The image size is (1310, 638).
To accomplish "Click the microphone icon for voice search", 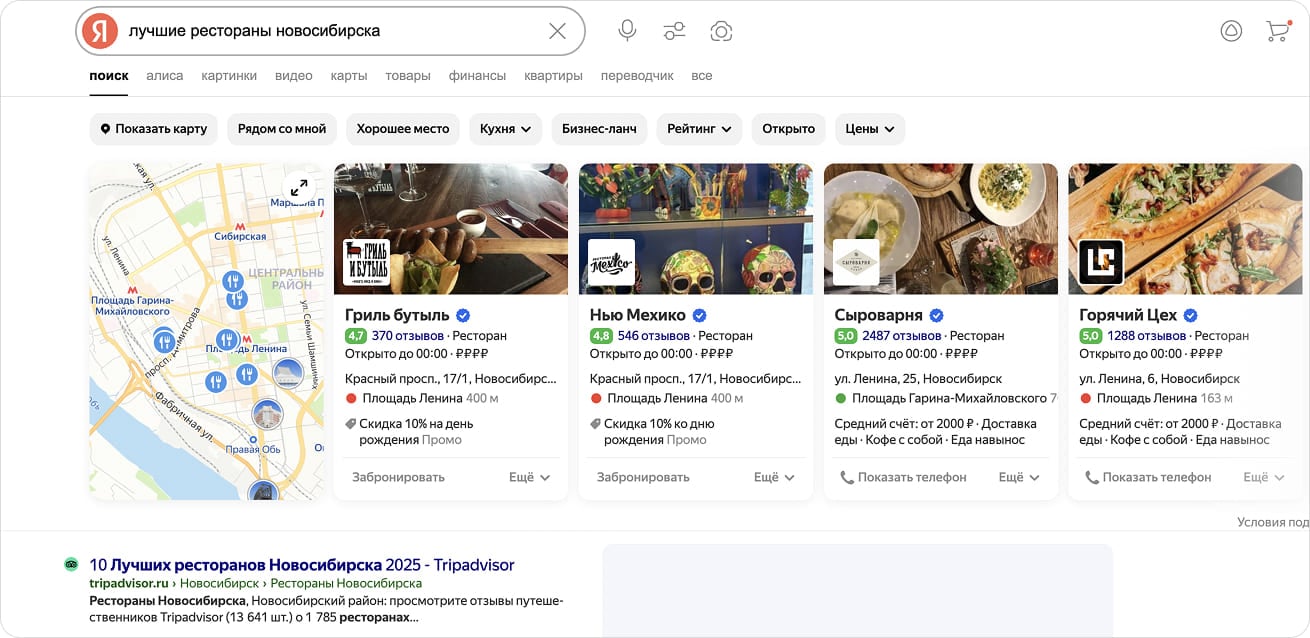I will coord(627,30).
